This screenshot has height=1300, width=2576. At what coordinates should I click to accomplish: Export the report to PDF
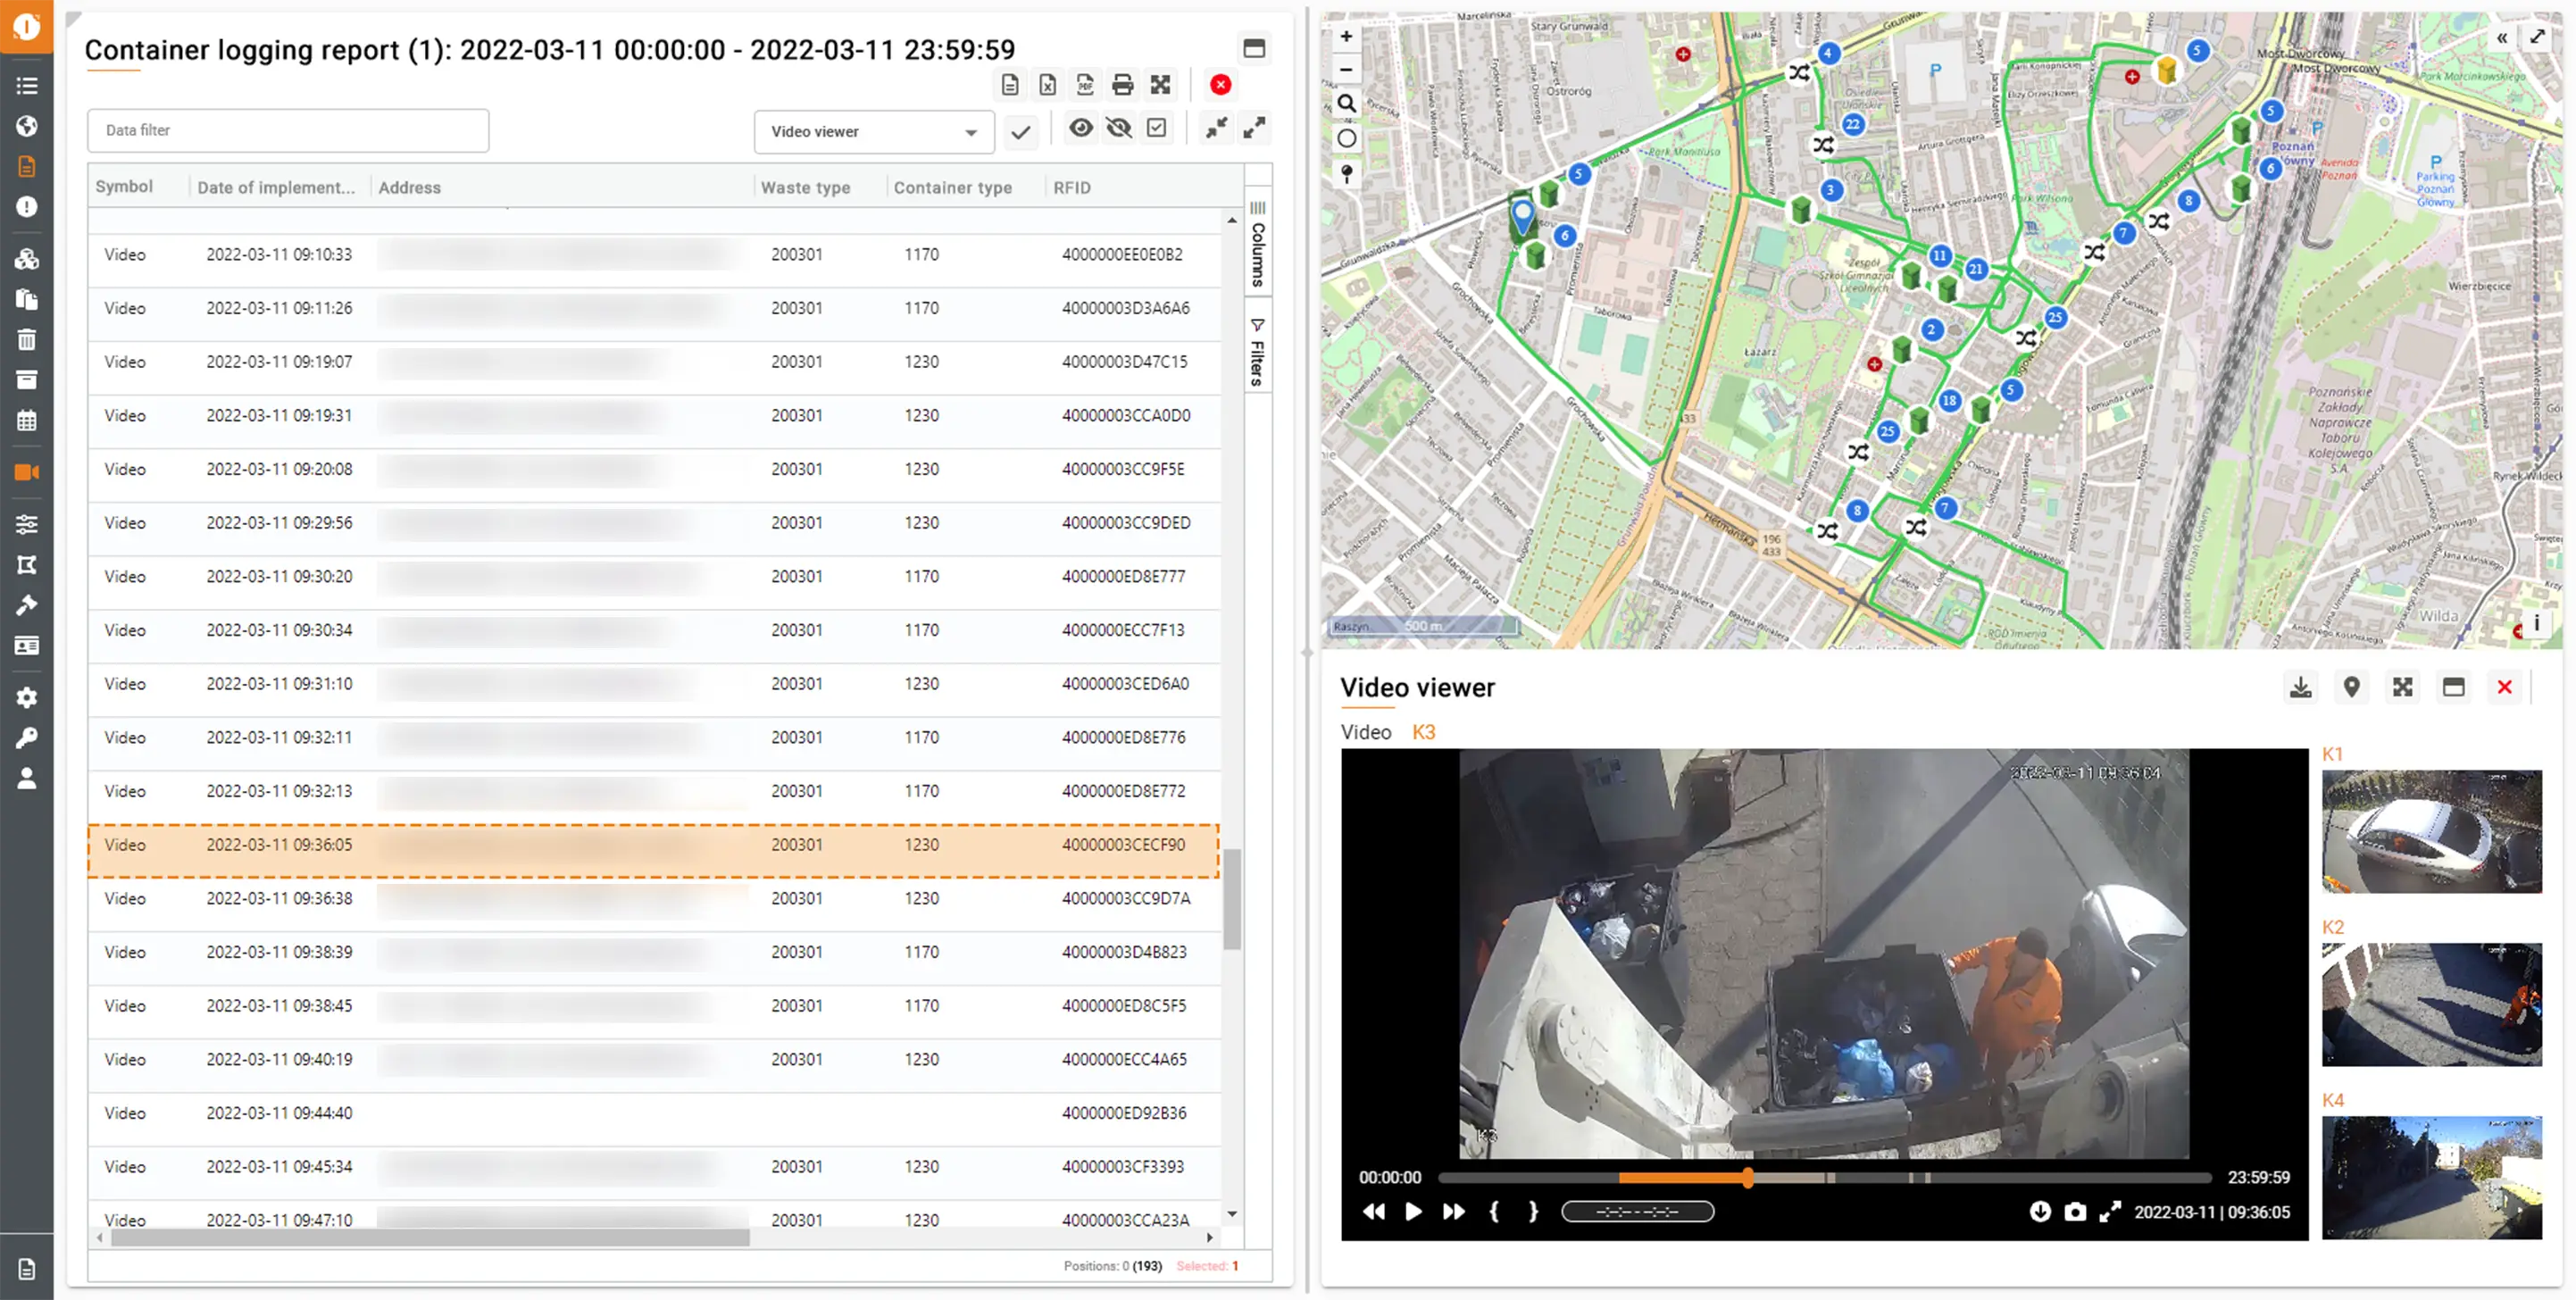[1085, 85]
